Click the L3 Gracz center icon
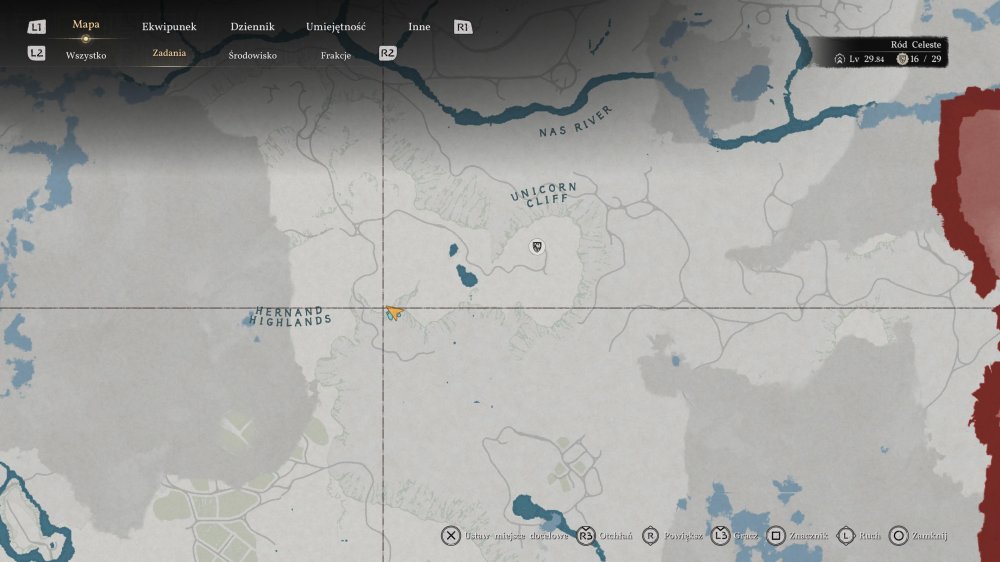1000x562 pixels. coord(720,536)
